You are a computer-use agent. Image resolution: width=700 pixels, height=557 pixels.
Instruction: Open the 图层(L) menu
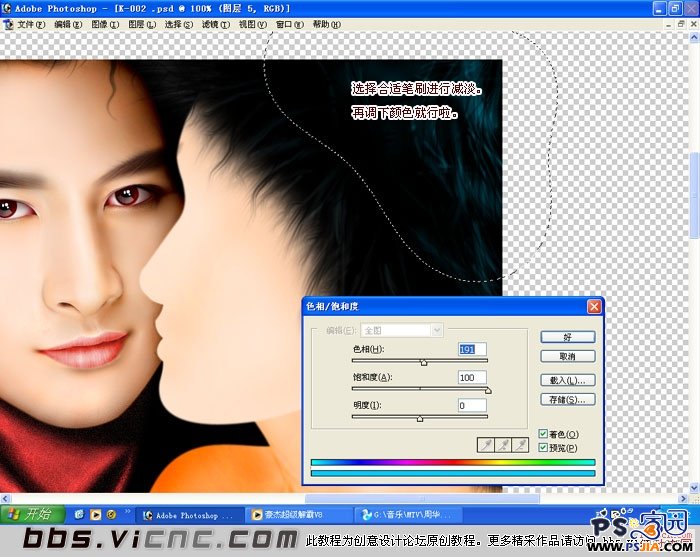click(x=142, y=25)
